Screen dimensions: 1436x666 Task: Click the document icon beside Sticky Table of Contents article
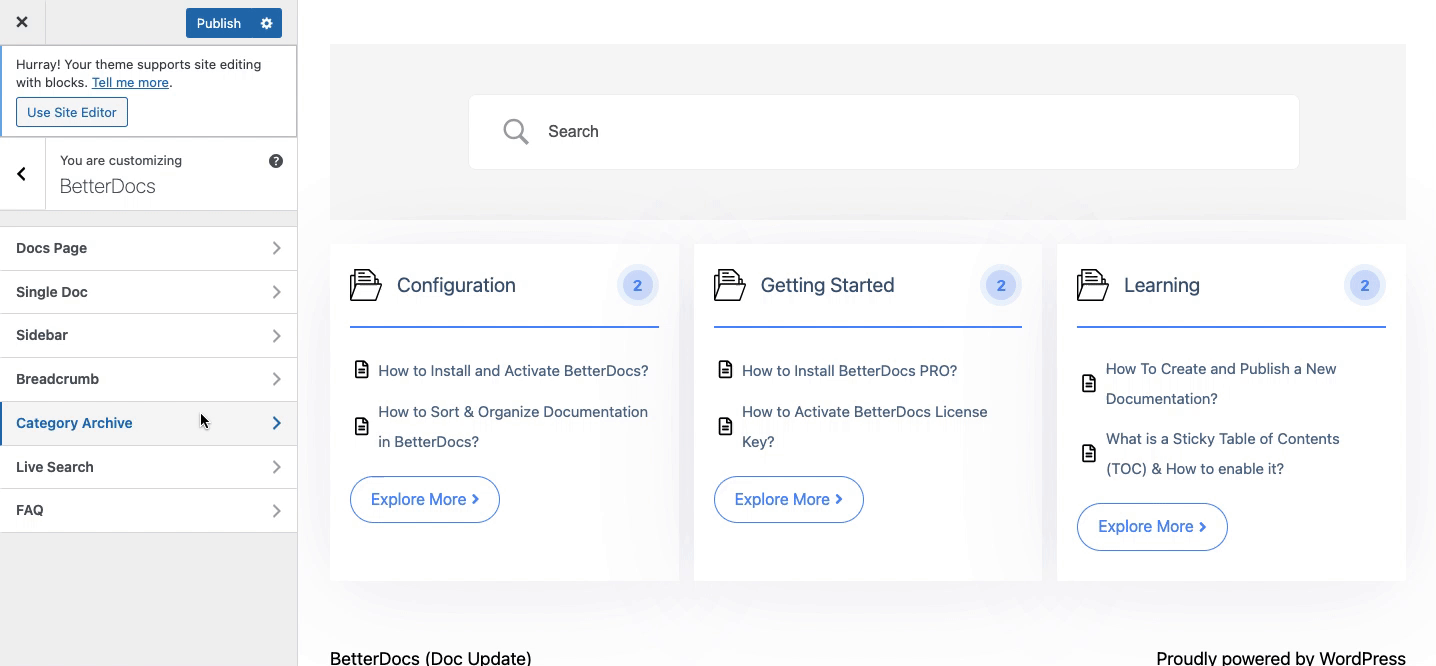(x=1088, y=453)
